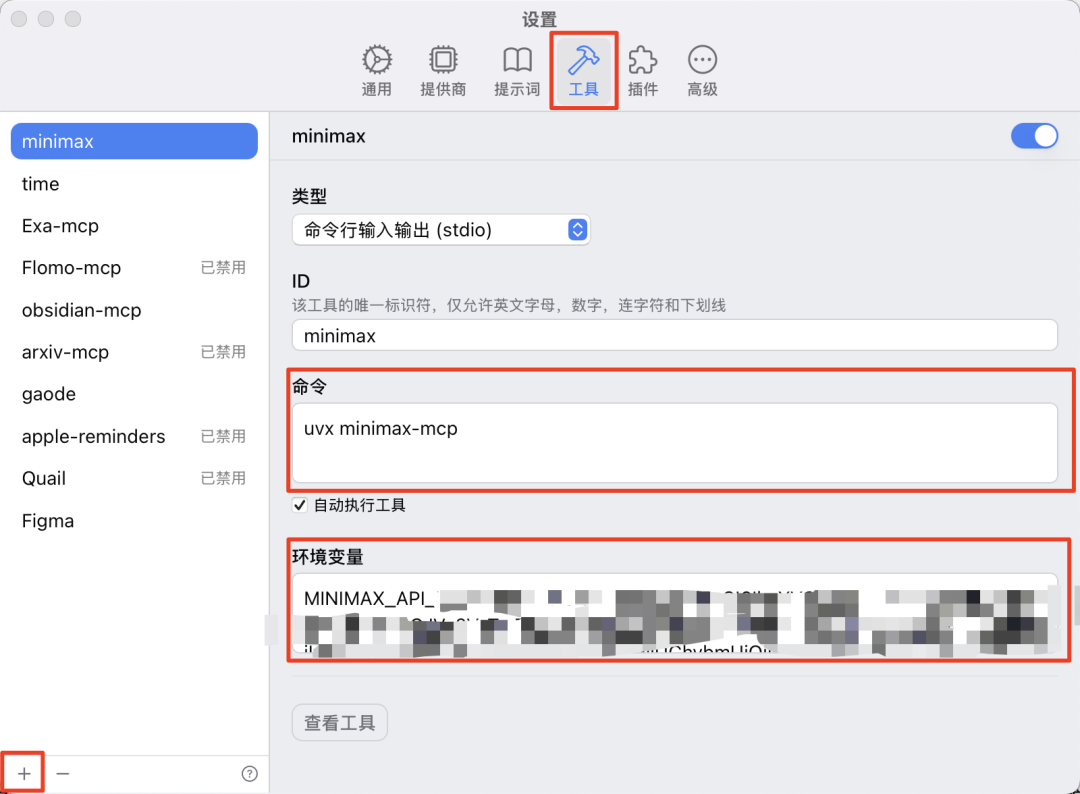The image size is (1080, 794).
Task: Open the 提供商 providers settings tab
Action: 443,71
